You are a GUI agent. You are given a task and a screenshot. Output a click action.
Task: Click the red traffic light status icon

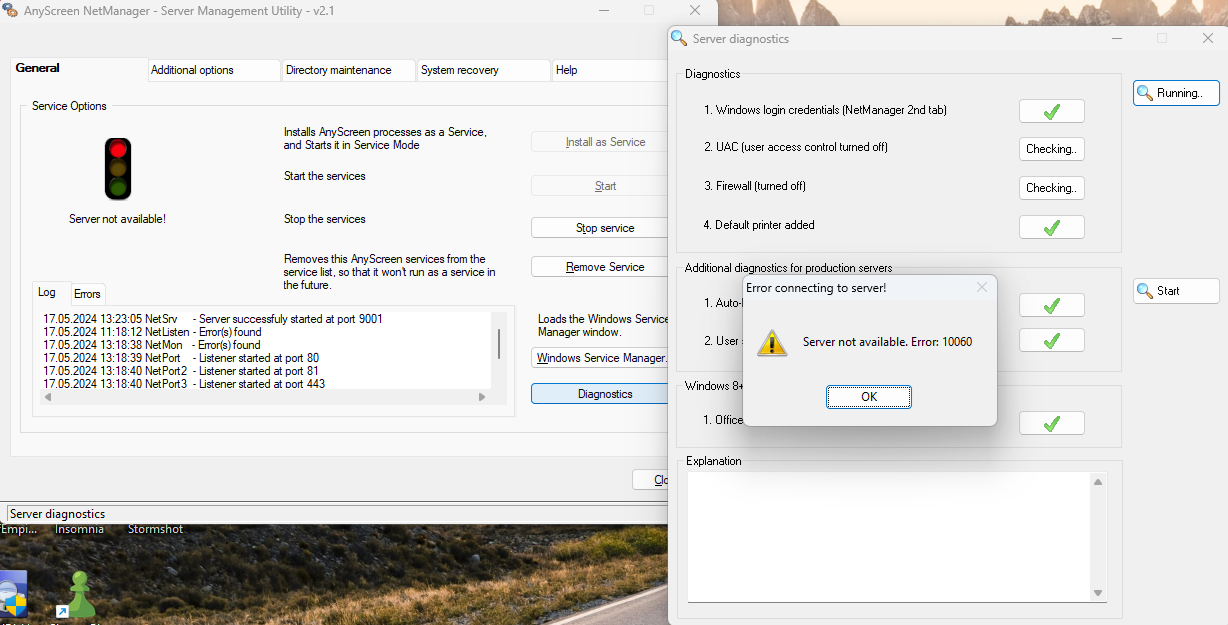click(x=118, y=168)
